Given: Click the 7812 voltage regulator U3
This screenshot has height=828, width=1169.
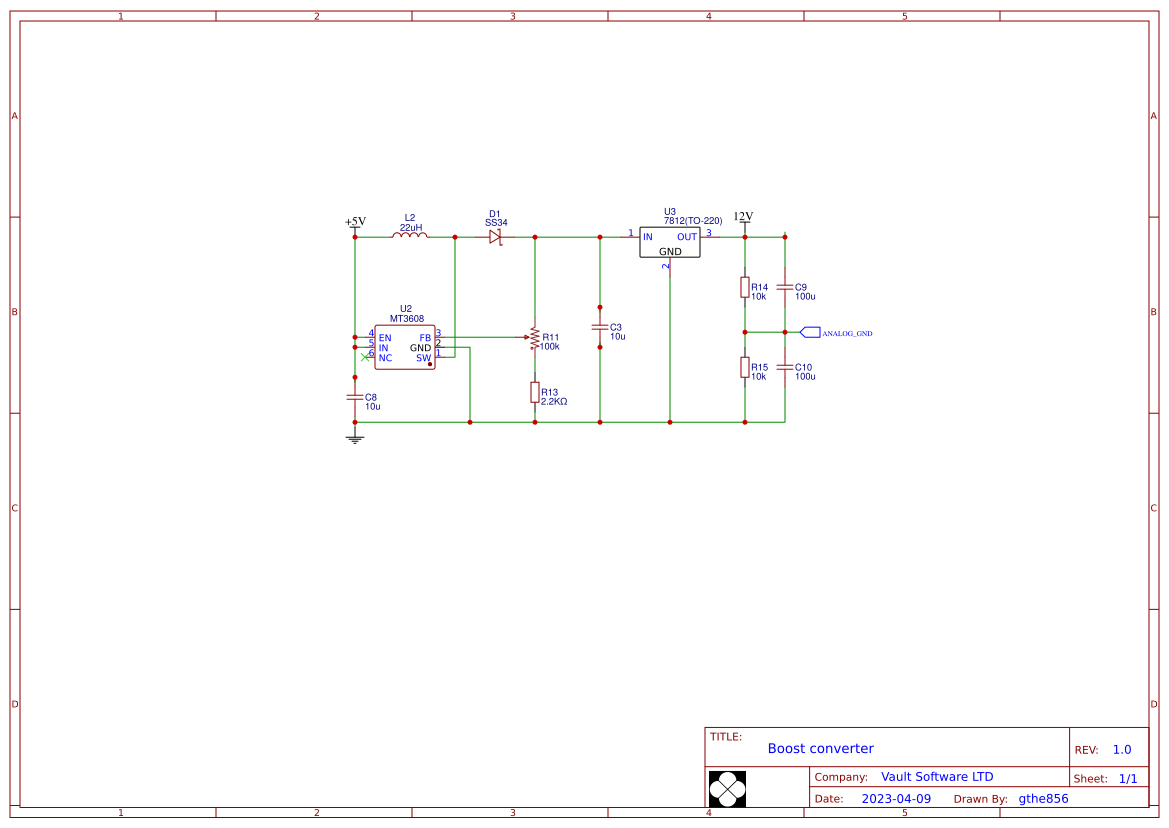Looking at the screenshot, I should (670, 243).
